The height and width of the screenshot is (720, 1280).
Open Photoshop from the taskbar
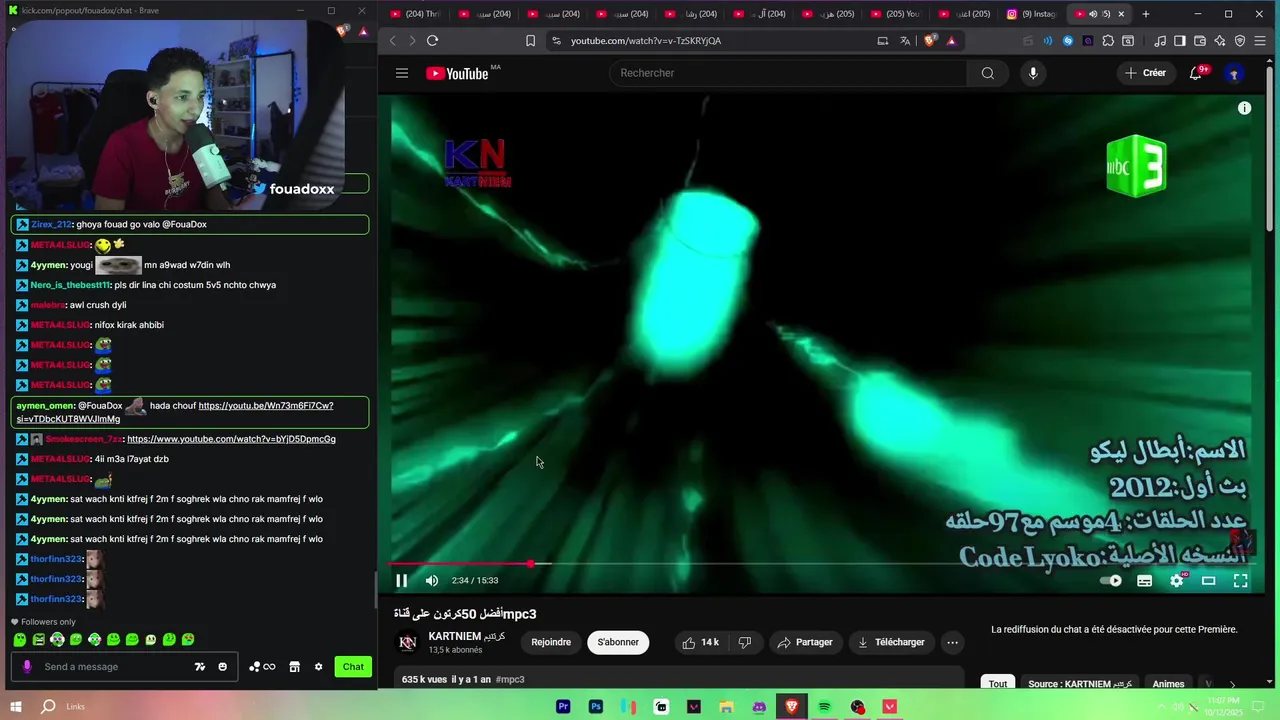(x=596, y=707)
